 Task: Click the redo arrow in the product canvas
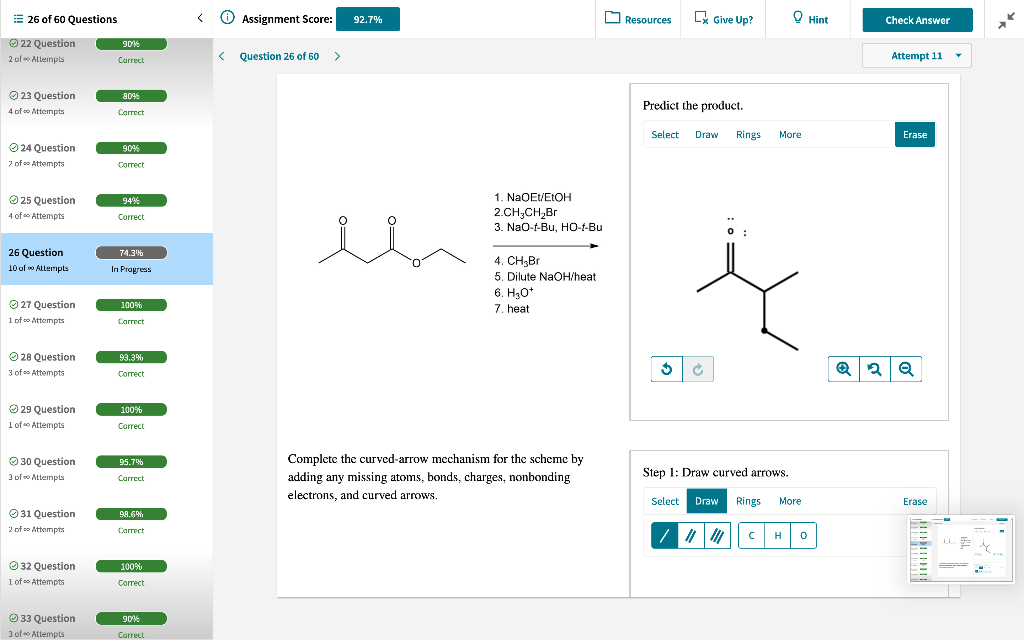(697, 368)
